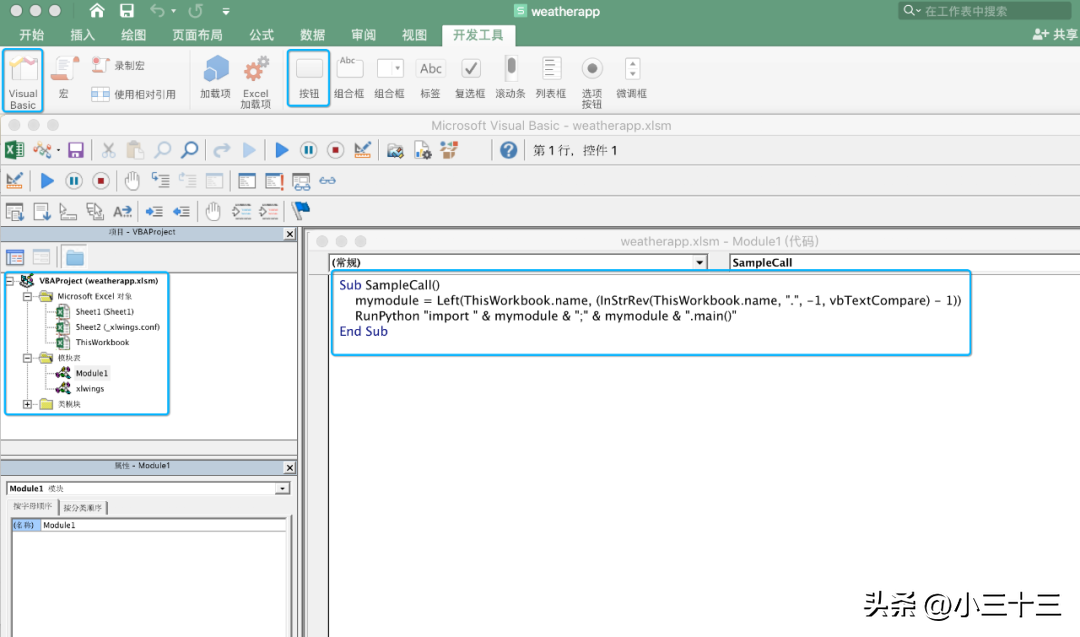Stop execution via red reset button in standard toolbar

[335, 149]
